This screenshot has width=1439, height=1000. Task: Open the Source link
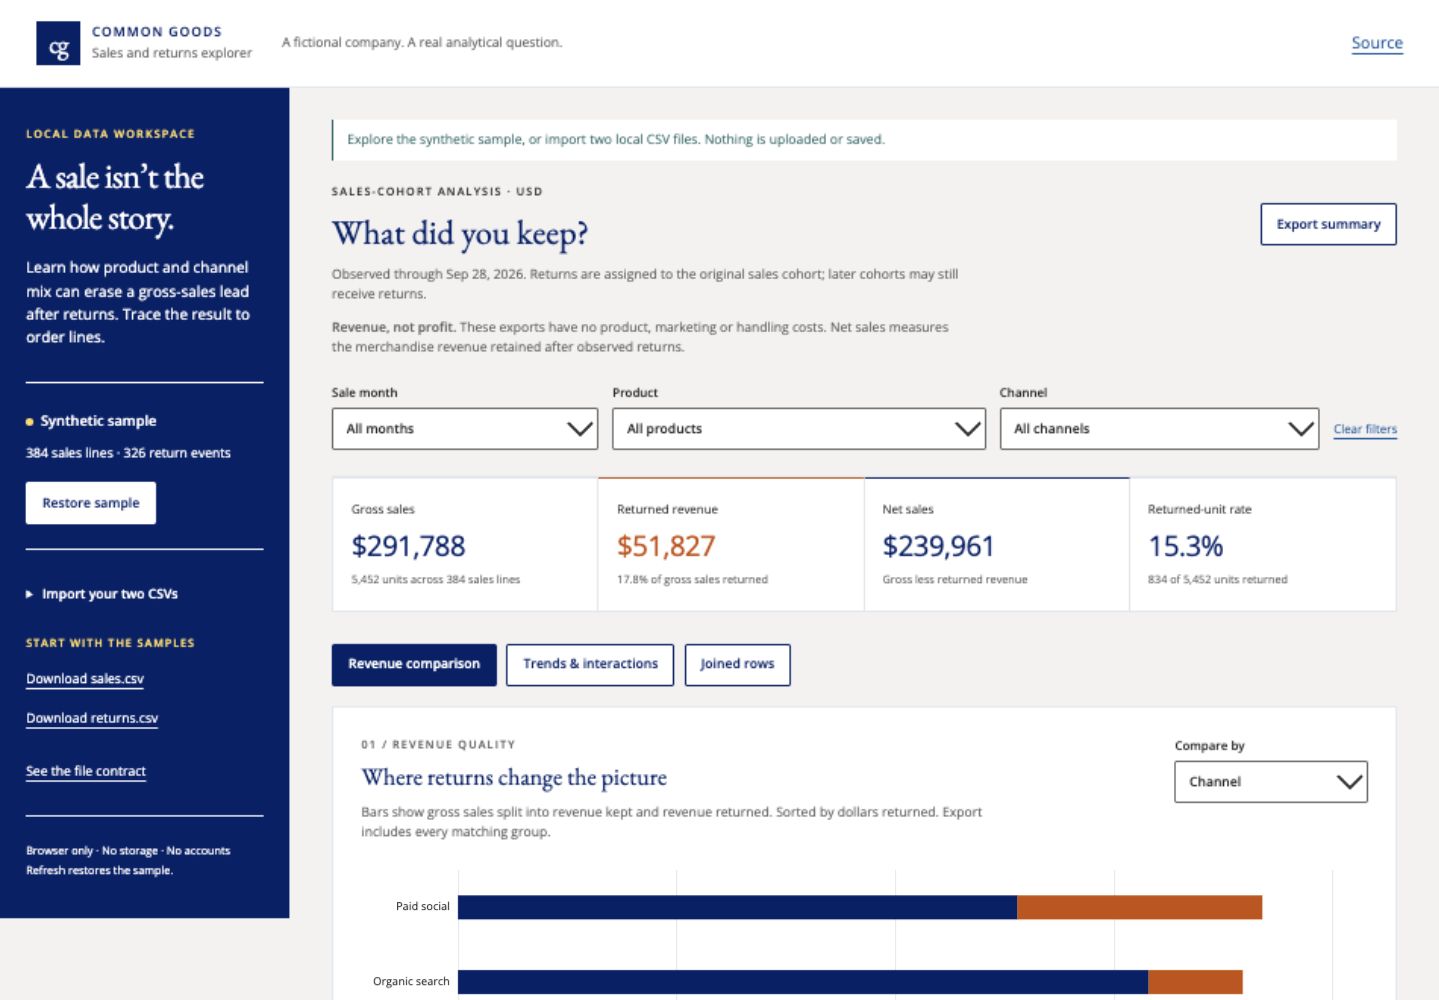(x=1377, y=43)
